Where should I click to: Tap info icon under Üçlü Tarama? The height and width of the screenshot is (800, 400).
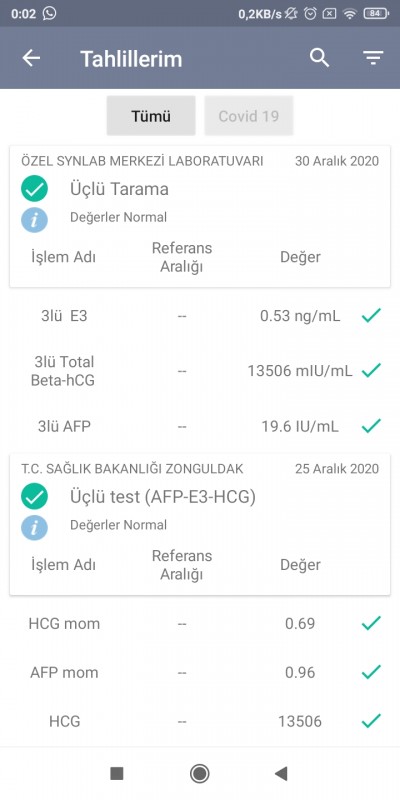pos(34,220)
